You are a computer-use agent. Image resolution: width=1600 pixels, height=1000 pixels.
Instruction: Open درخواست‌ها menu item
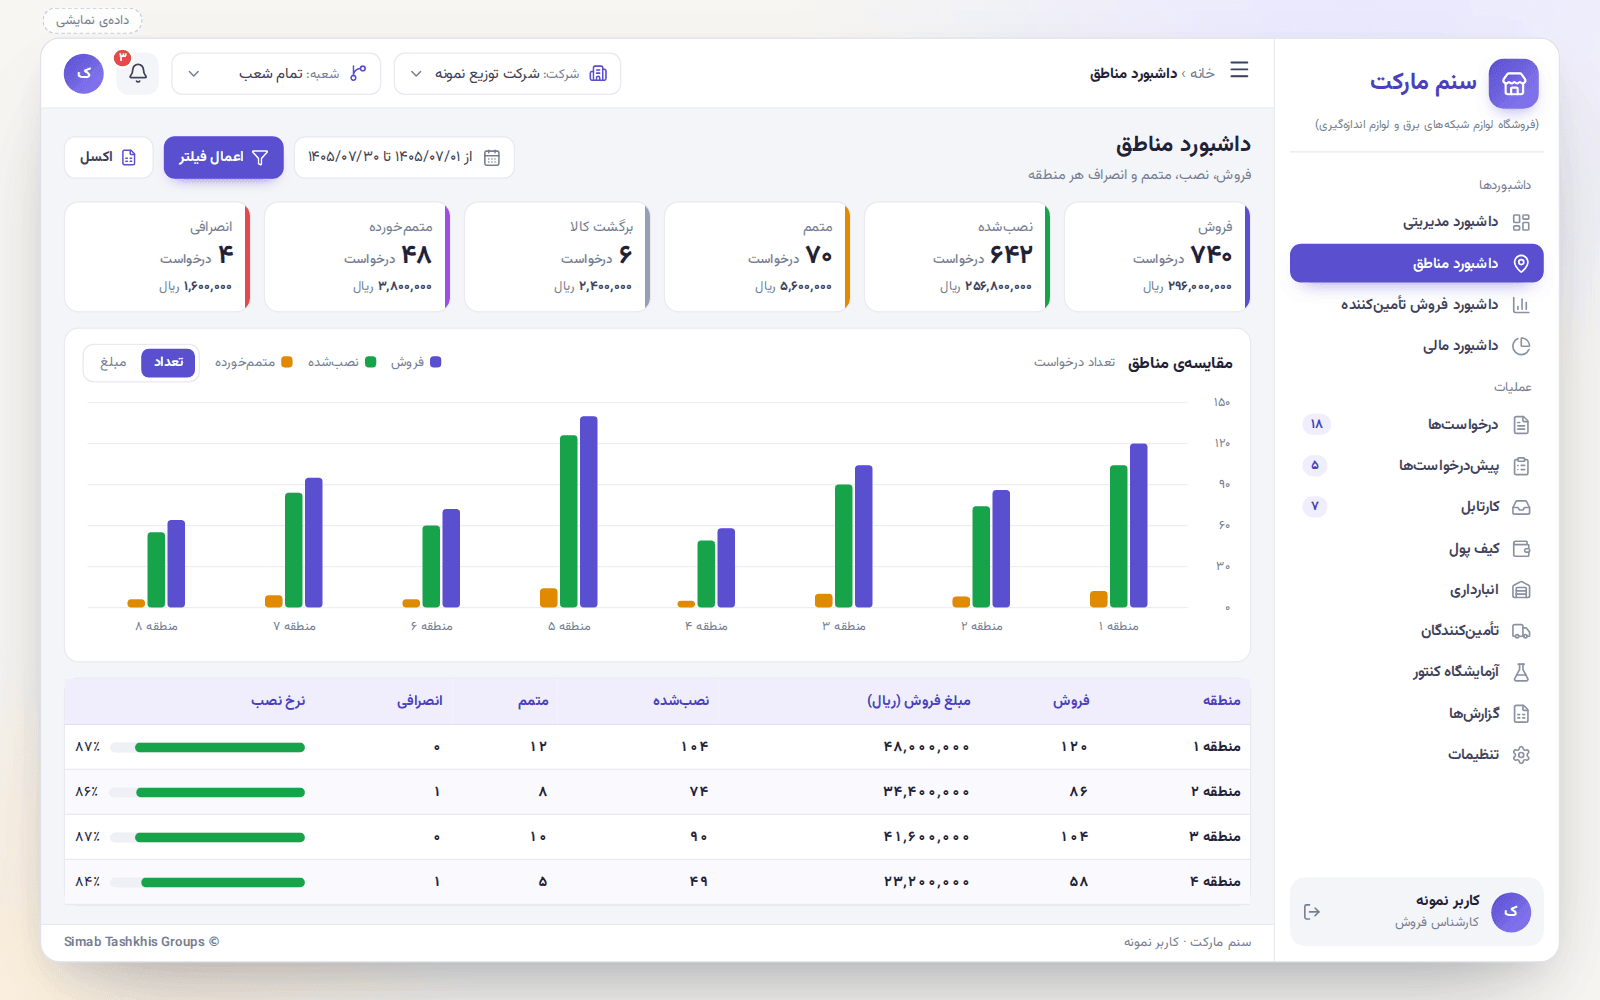pos(1416,425)
